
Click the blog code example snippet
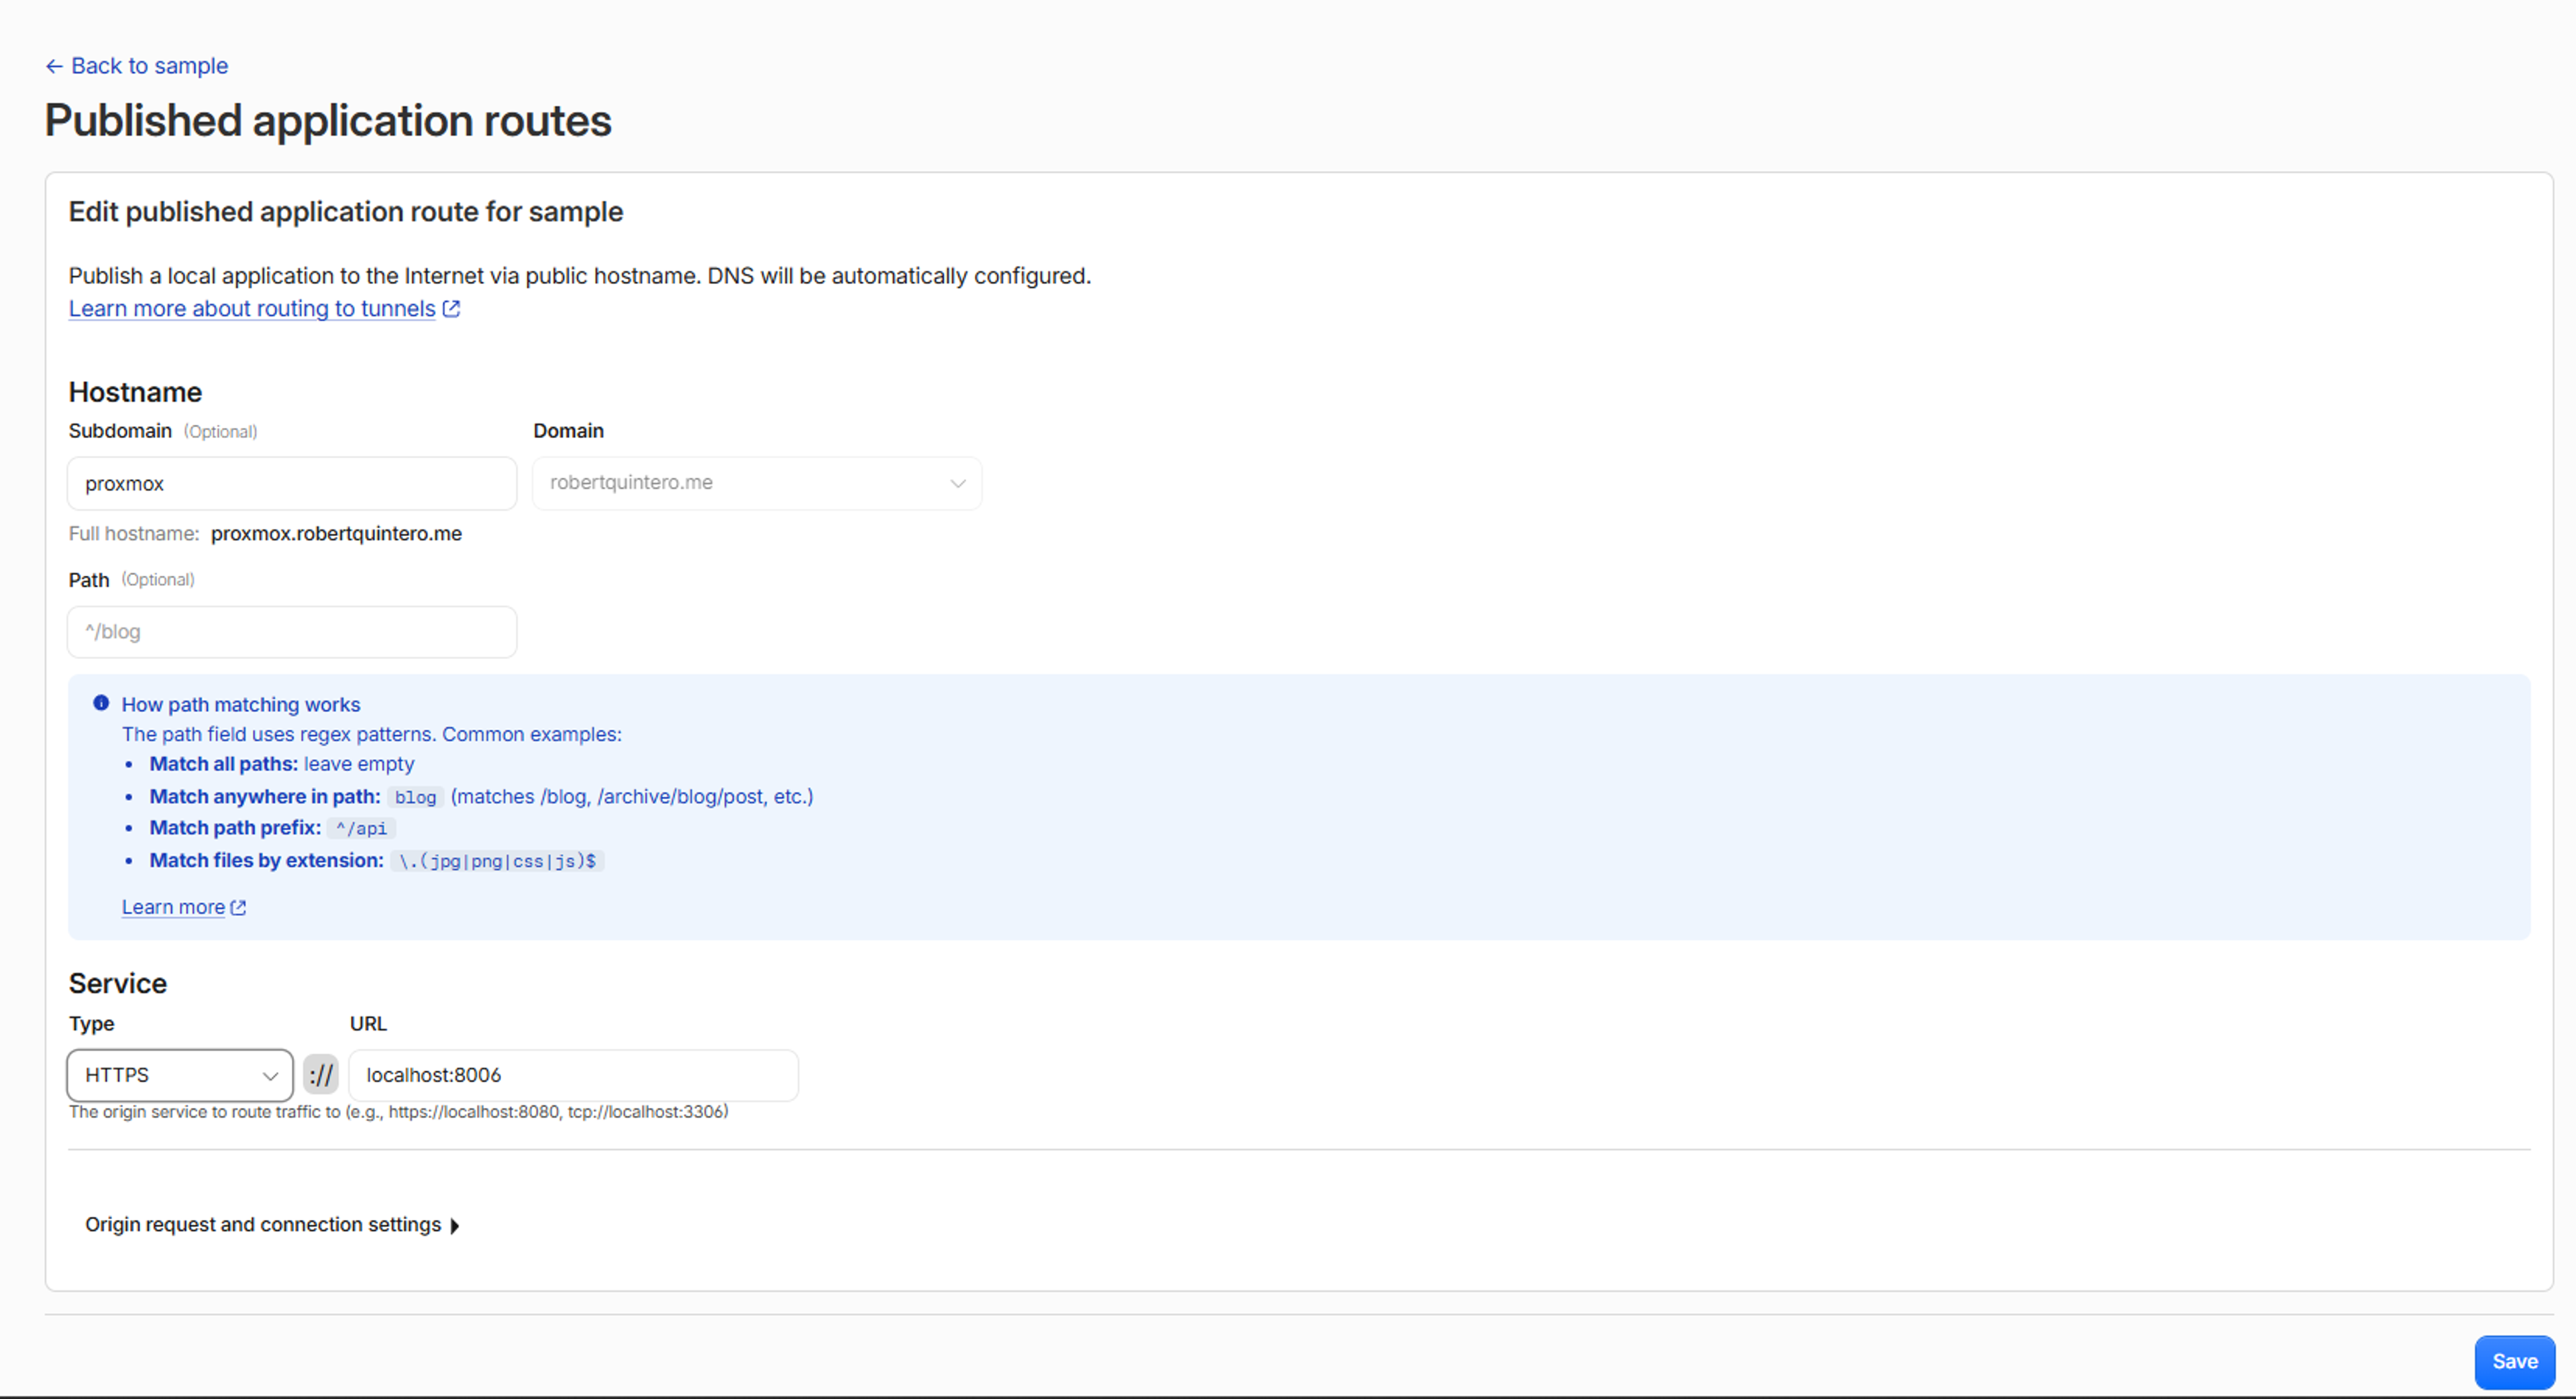415,797
